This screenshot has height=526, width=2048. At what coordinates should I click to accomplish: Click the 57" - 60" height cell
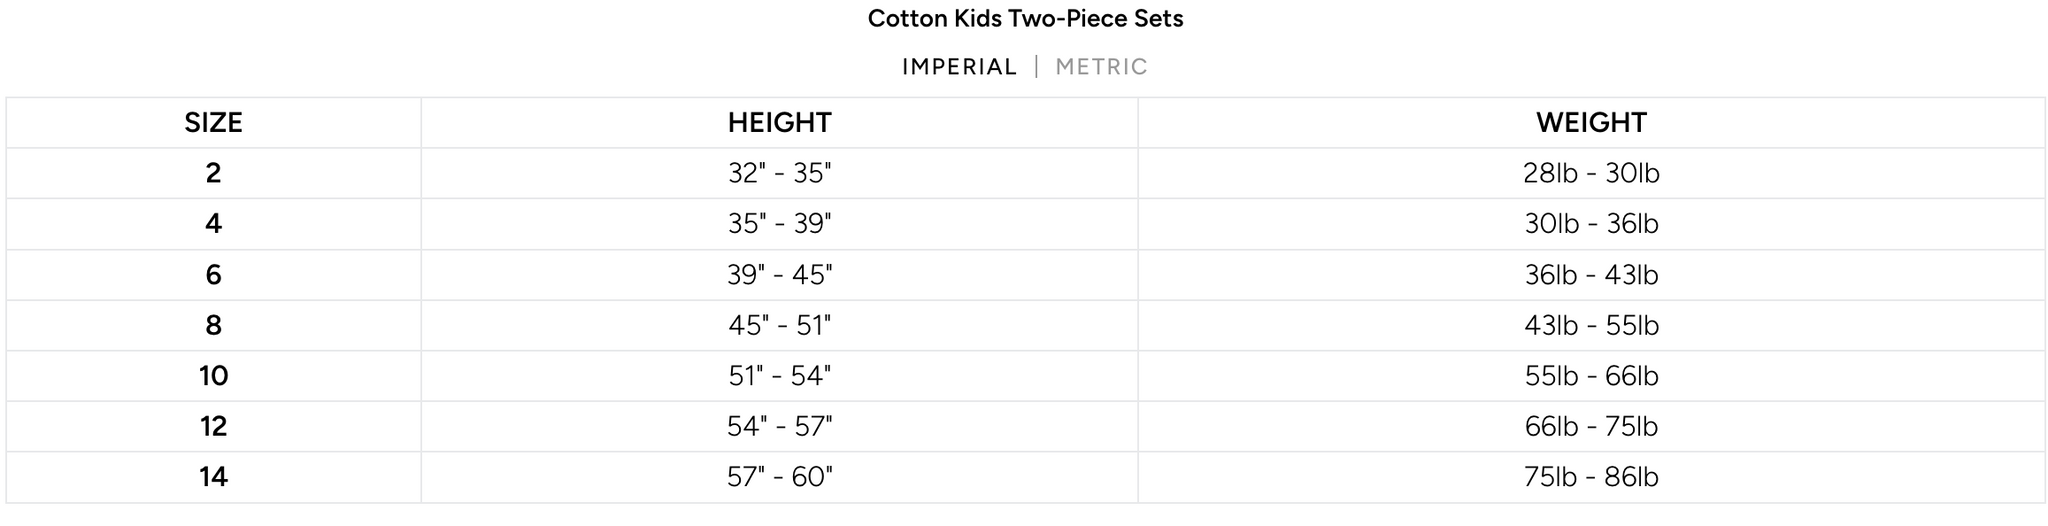779,477
